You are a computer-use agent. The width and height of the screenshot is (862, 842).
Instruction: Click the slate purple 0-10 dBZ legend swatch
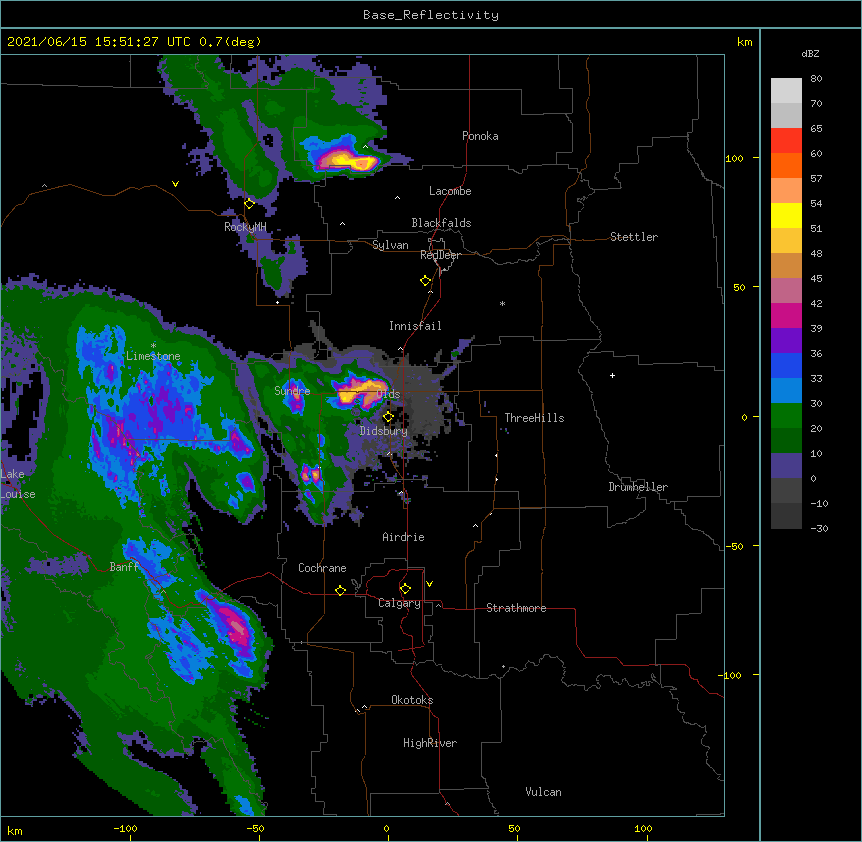coord(786,466)
